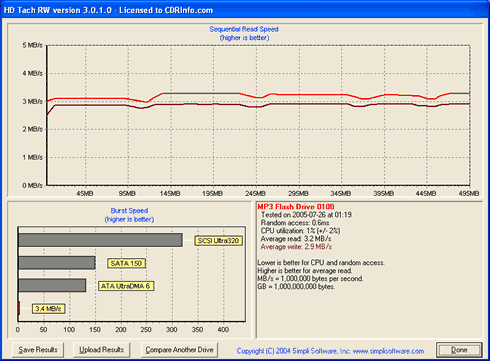This screenshot has width=490, height=361.
Task: Click the SATA 150 gray bar
Action: (x=57, y=263)
